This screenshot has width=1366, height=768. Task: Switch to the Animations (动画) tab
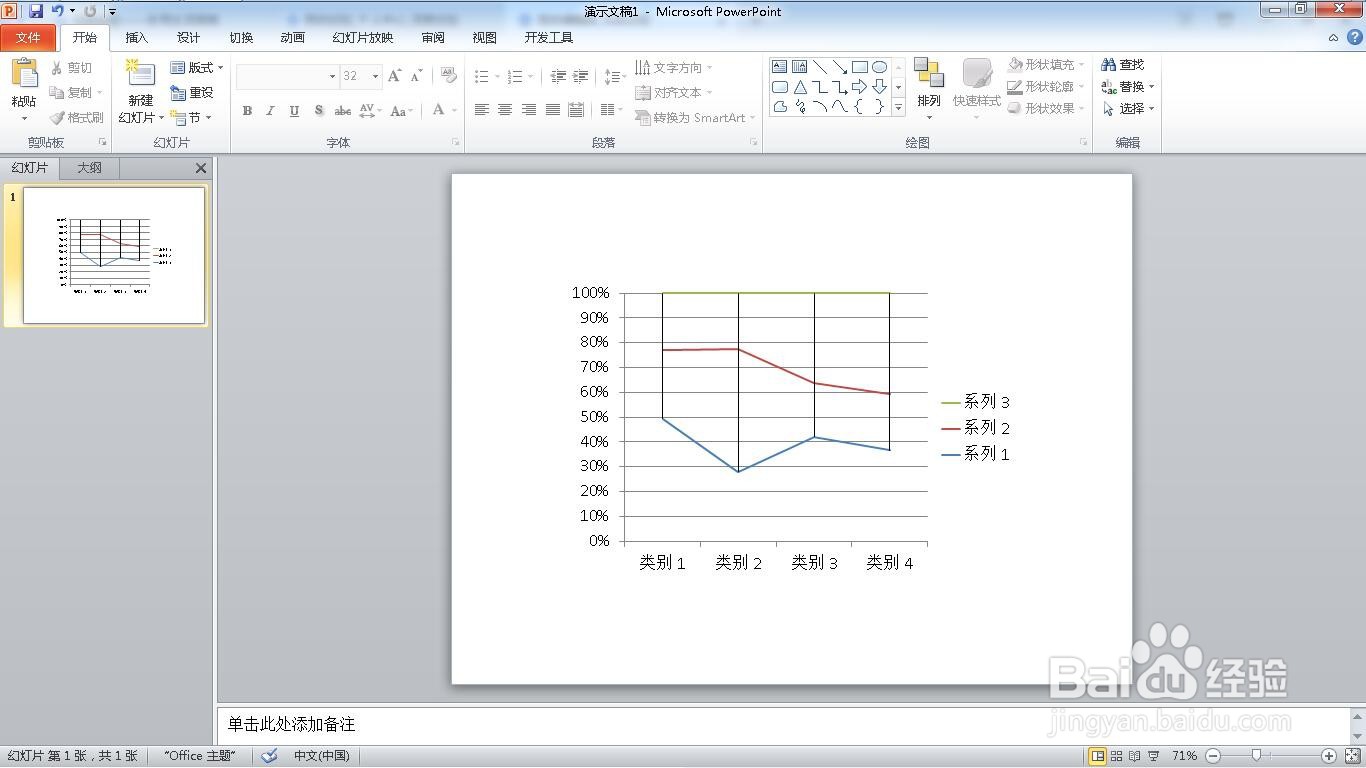(x=292, y=38)
